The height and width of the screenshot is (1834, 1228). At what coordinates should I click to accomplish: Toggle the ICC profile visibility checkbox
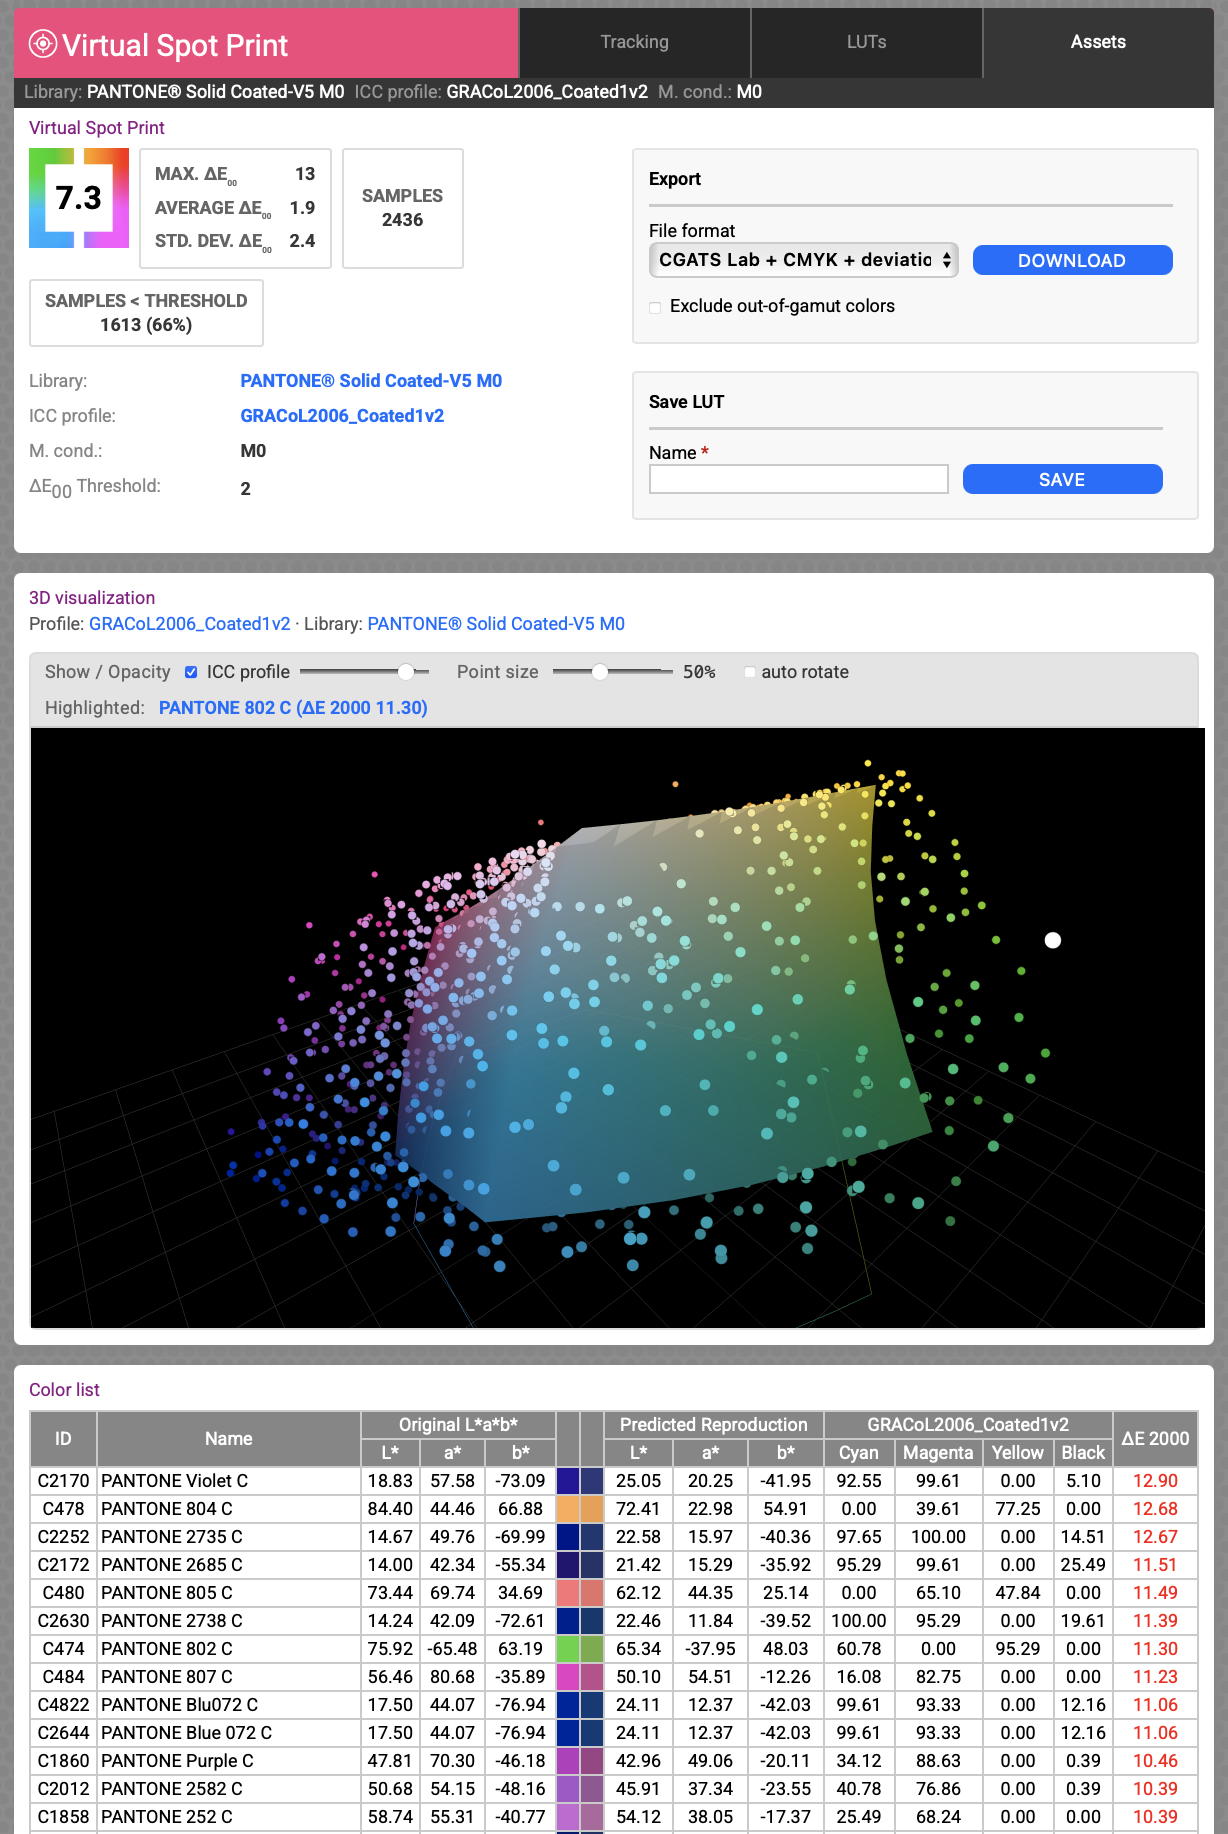(191, 672)
